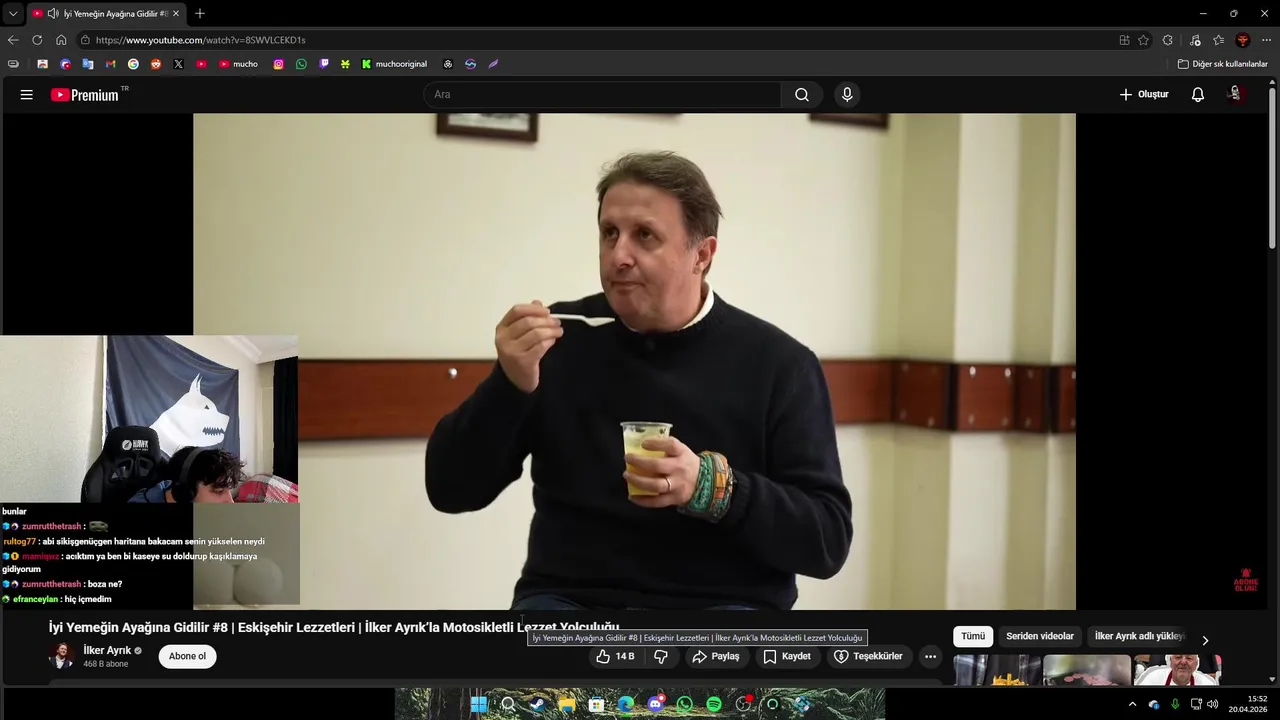
Task: Click chat username efranceylan
Action: click(x=35, y=599)
